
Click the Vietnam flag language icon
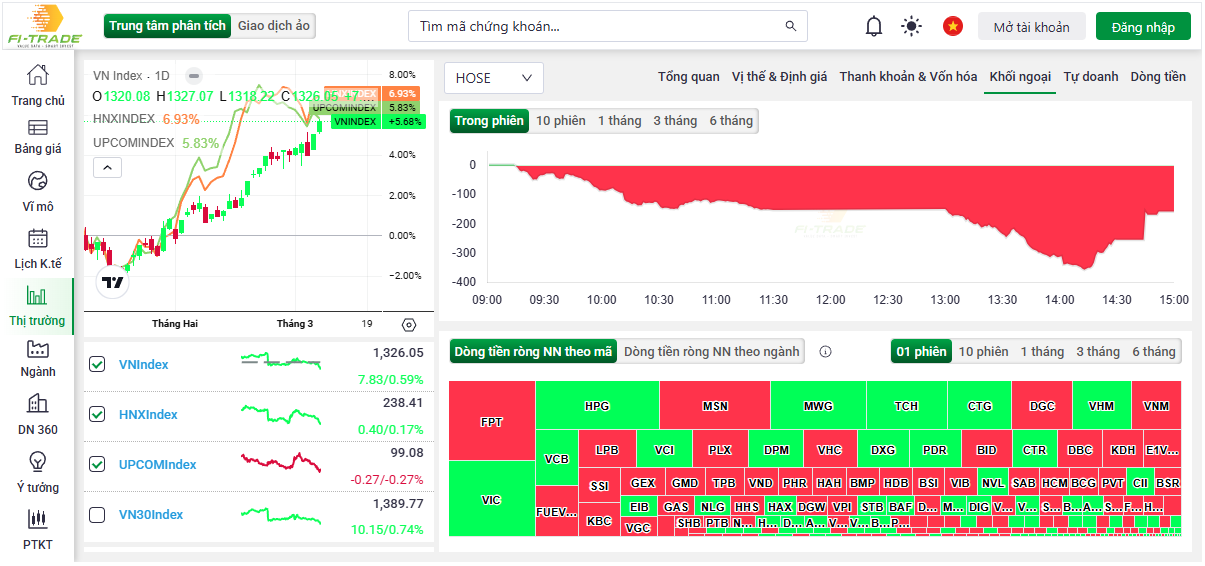952,27
